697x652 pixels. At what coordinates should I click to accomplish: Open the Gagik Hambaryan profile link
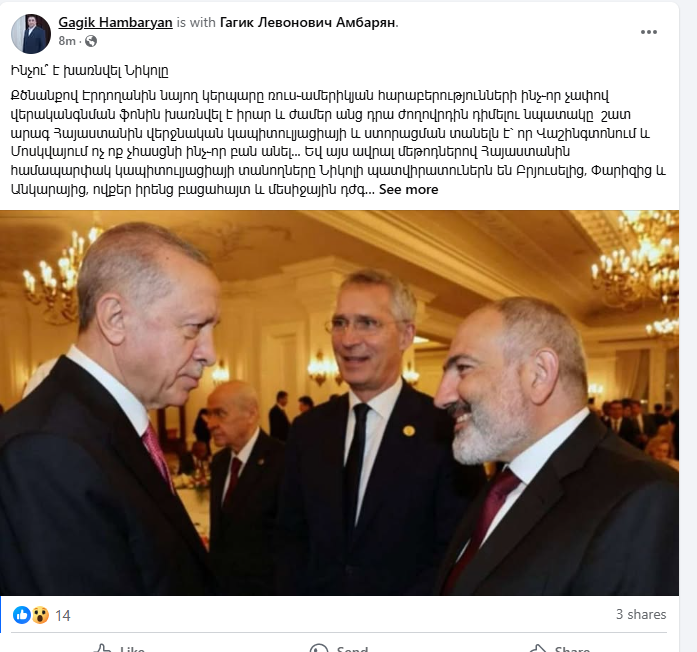(115, 22)
